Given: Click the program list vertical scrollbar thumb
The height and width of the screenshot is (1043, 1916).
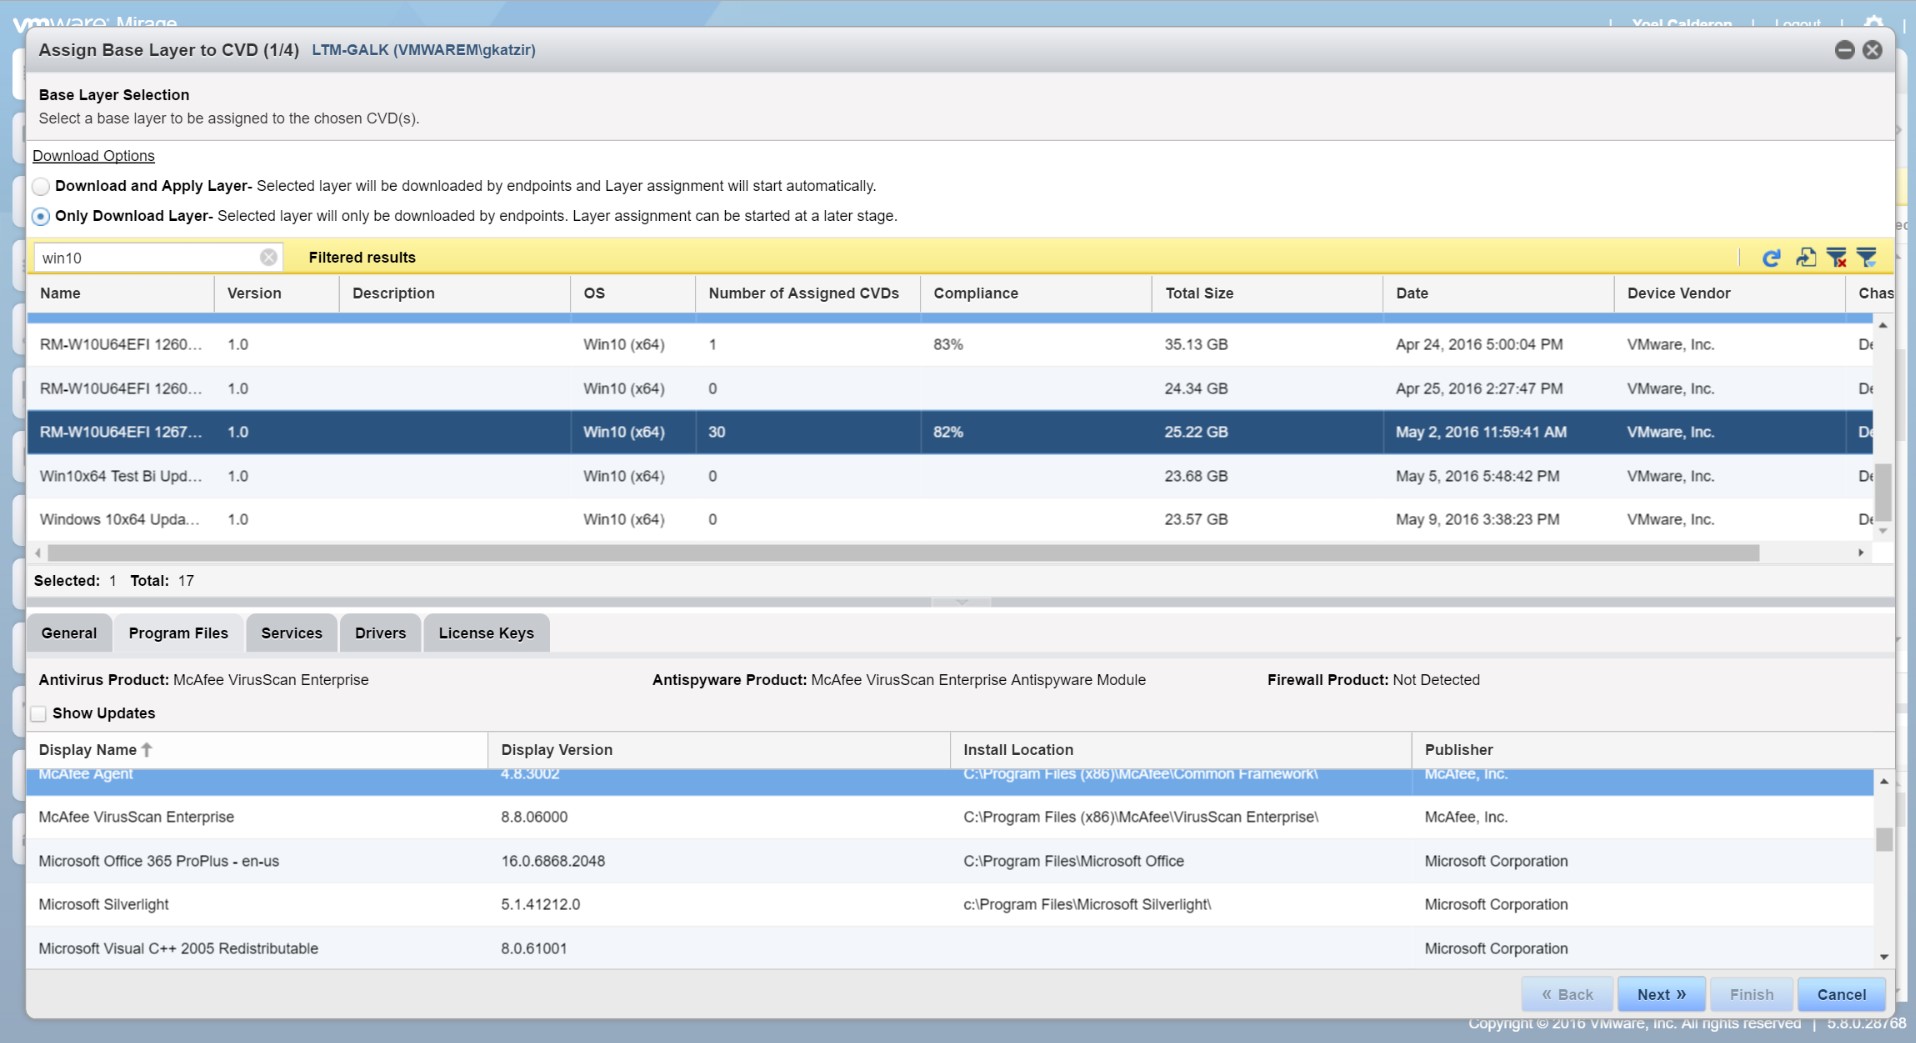Looking at the screenshot, I should (x=1884, y=839).
